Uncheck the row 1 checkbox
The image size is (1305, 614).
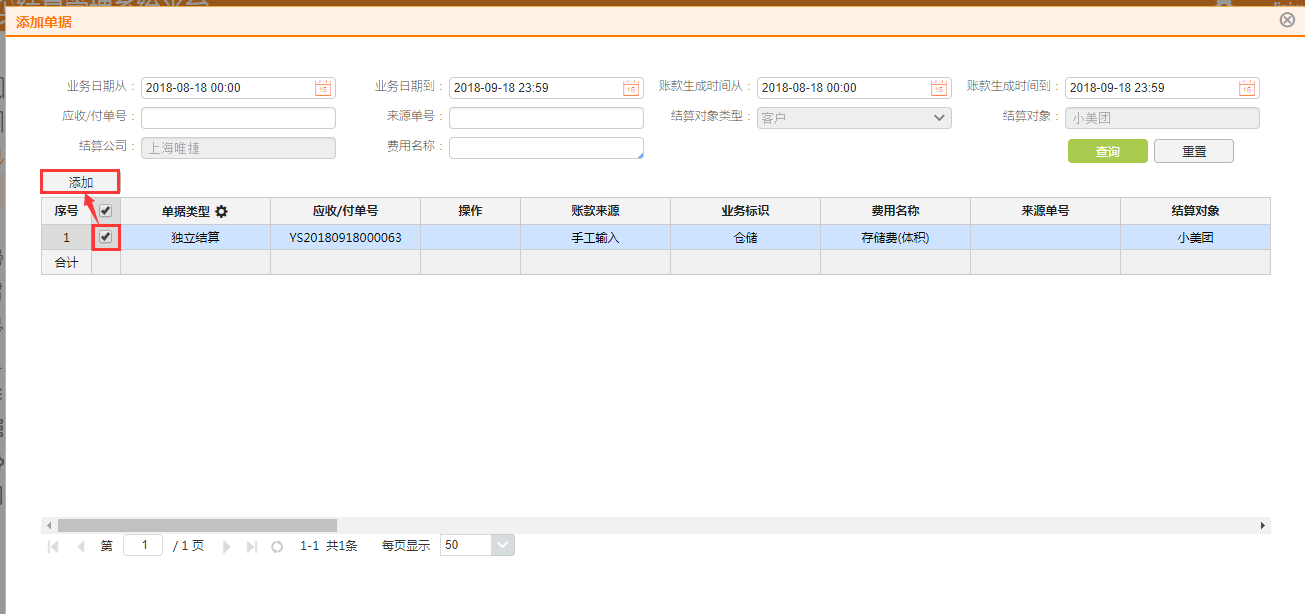pyautogui.click(x=106, y=237)
